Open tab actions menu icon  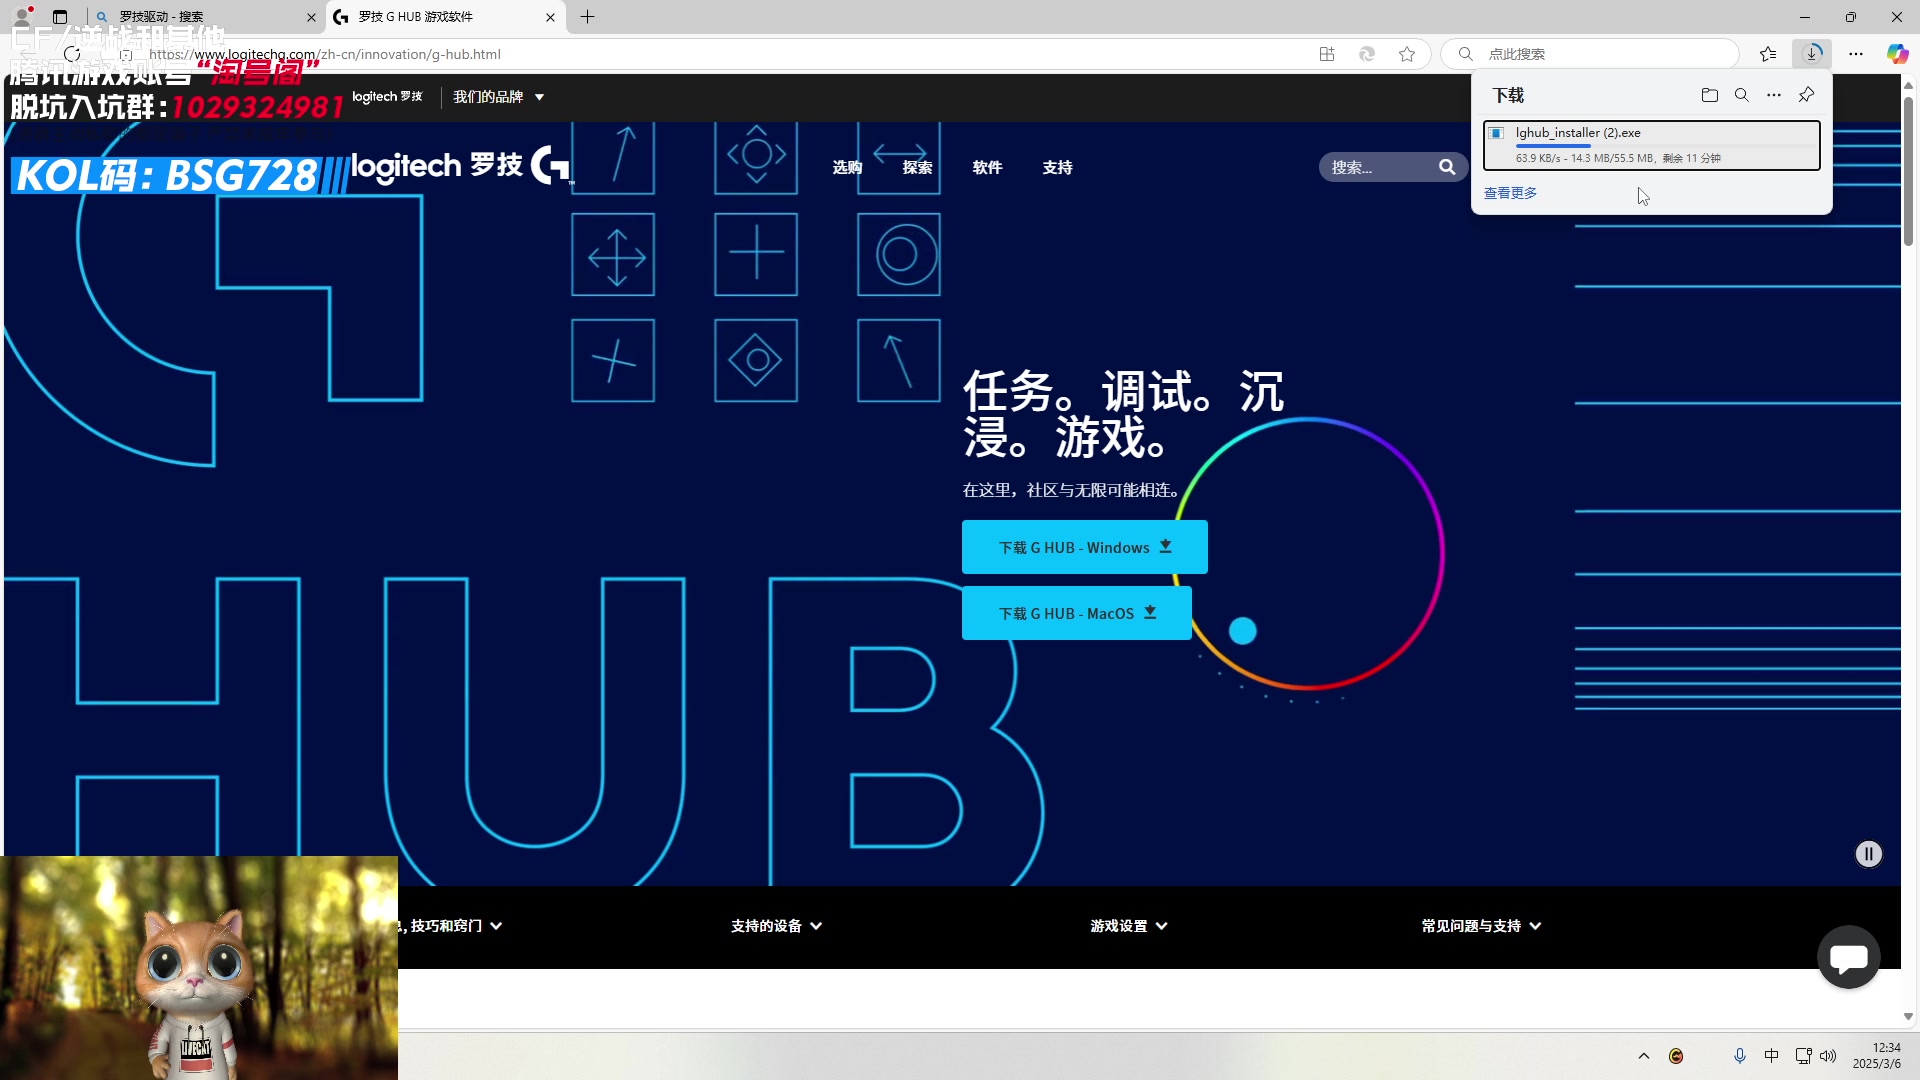point(60,17)
